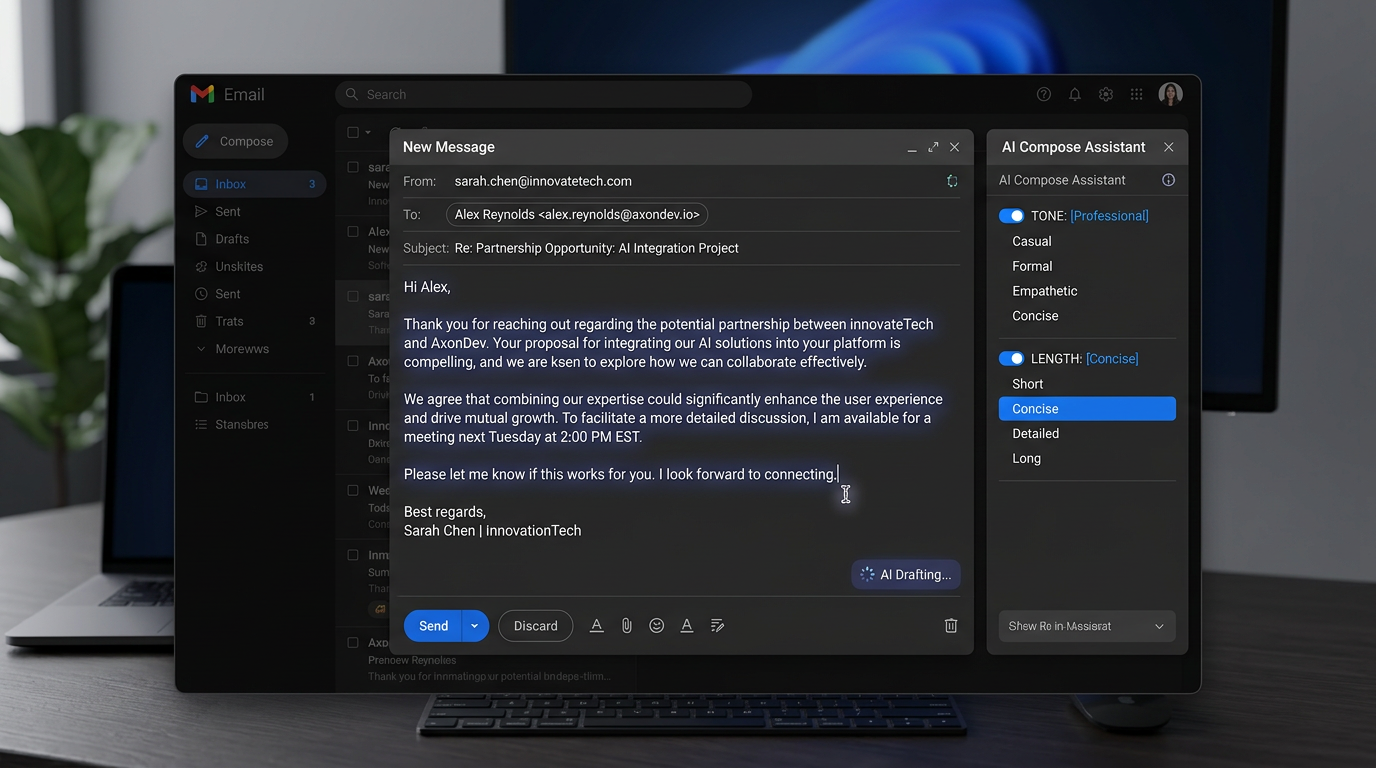The image size is (1376, 768).
Task: Open select-all dropdown arrow in message list
Action: point(368,132)
